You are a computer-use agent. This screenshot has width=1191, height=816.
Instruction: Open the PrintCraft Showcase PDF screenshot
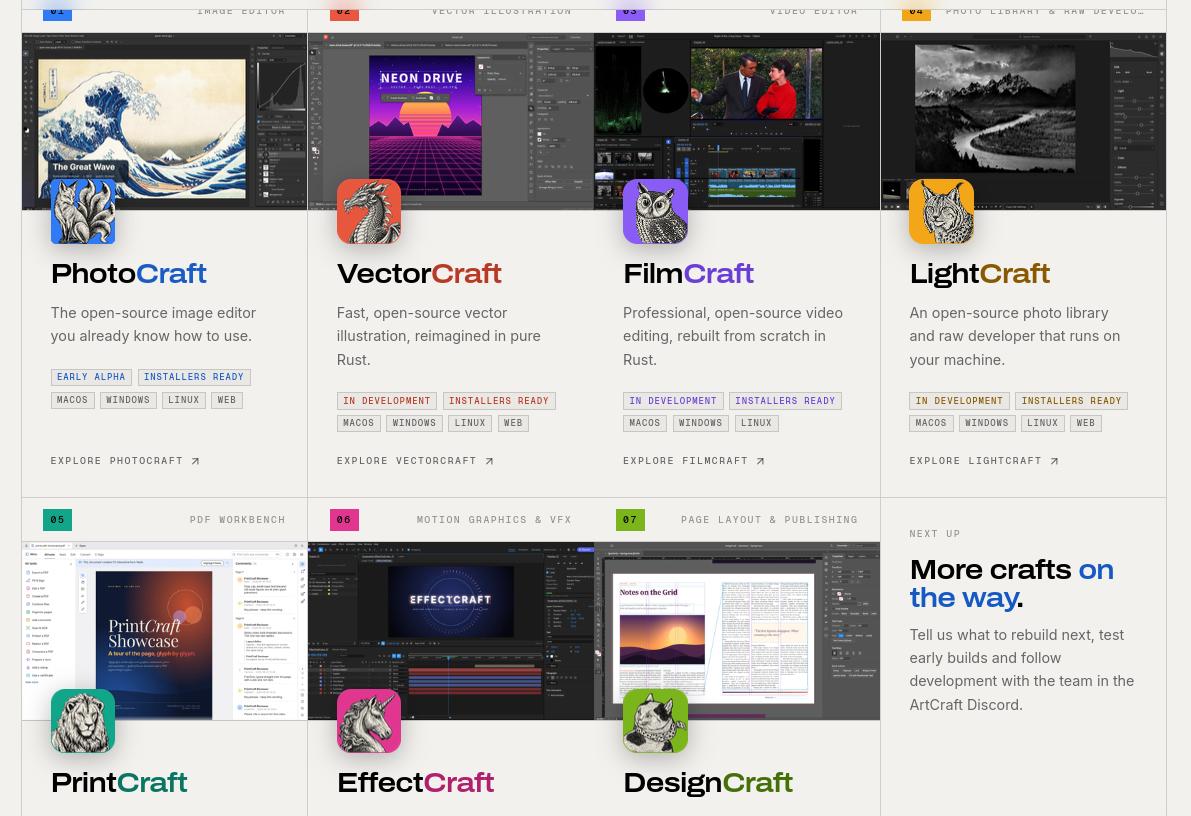[x=165, y=631]
